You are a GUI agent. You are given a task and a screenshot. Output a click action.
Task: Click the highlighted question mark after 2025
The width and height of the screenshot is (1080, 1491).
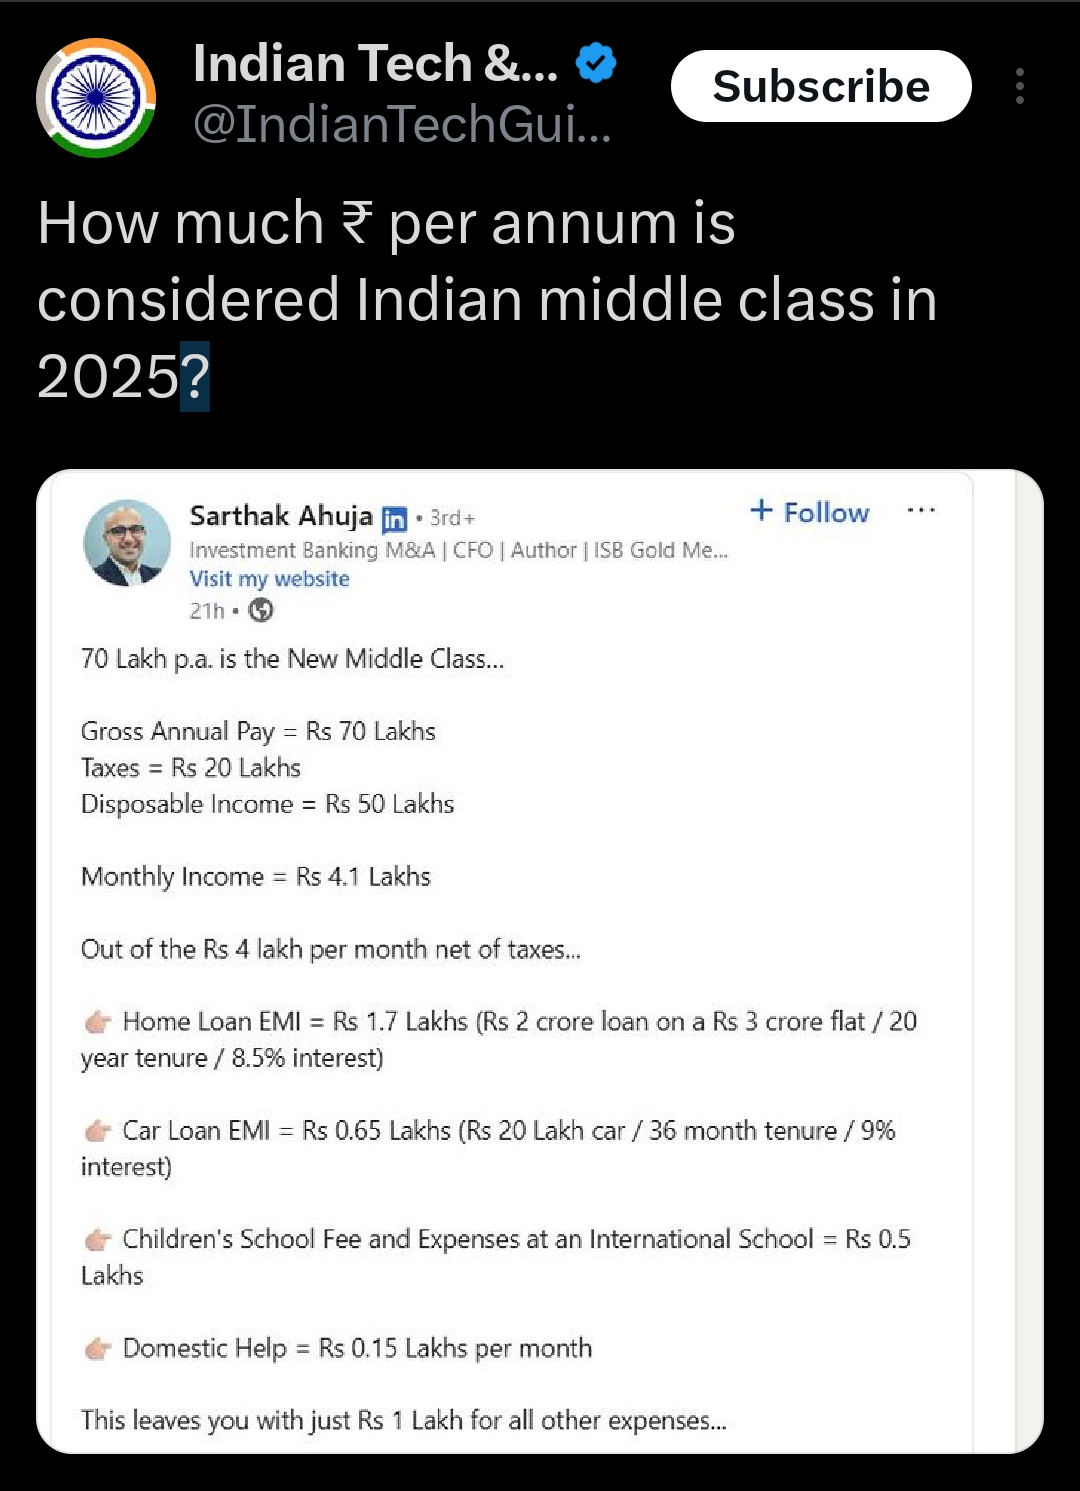[x=195, y=377]
